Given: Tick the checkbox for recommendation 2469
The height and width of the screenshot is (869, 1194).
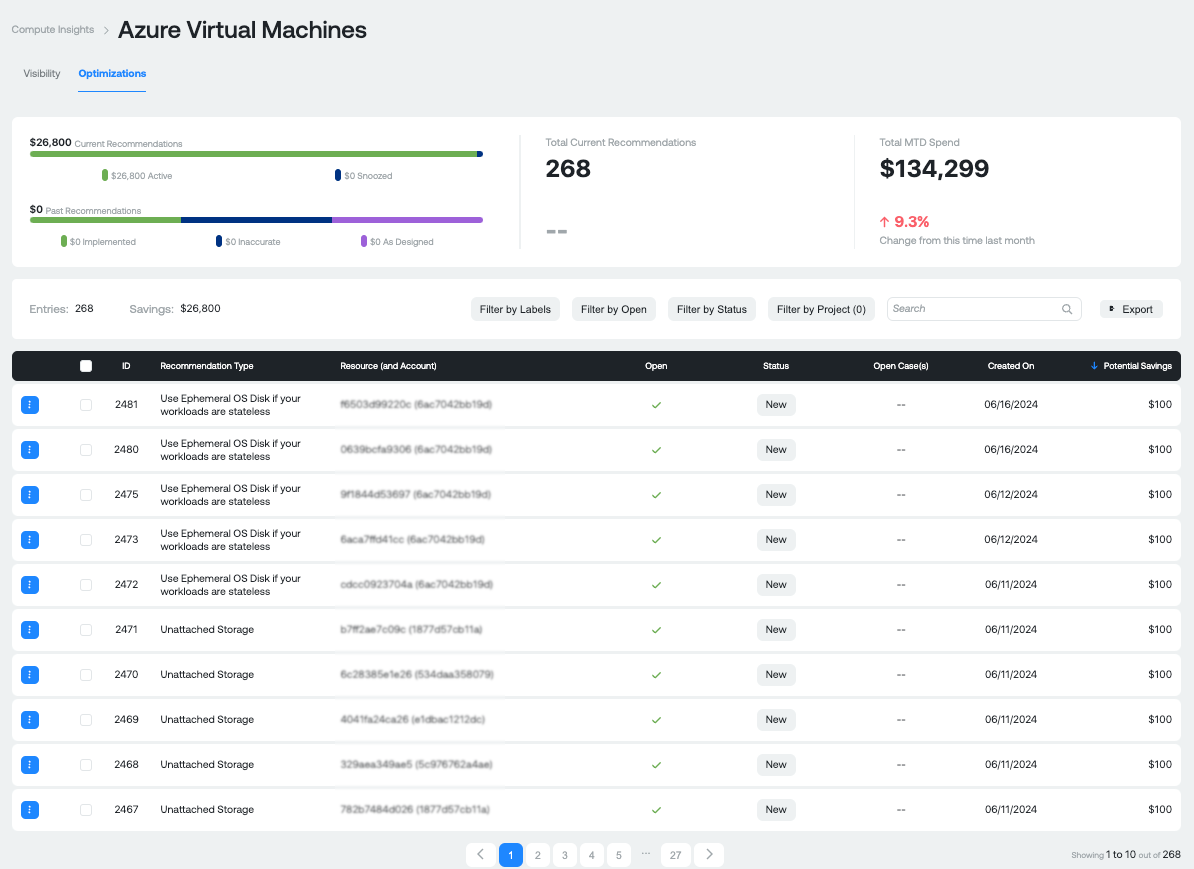Looking at the screenshot, I should tap(86, 720).
